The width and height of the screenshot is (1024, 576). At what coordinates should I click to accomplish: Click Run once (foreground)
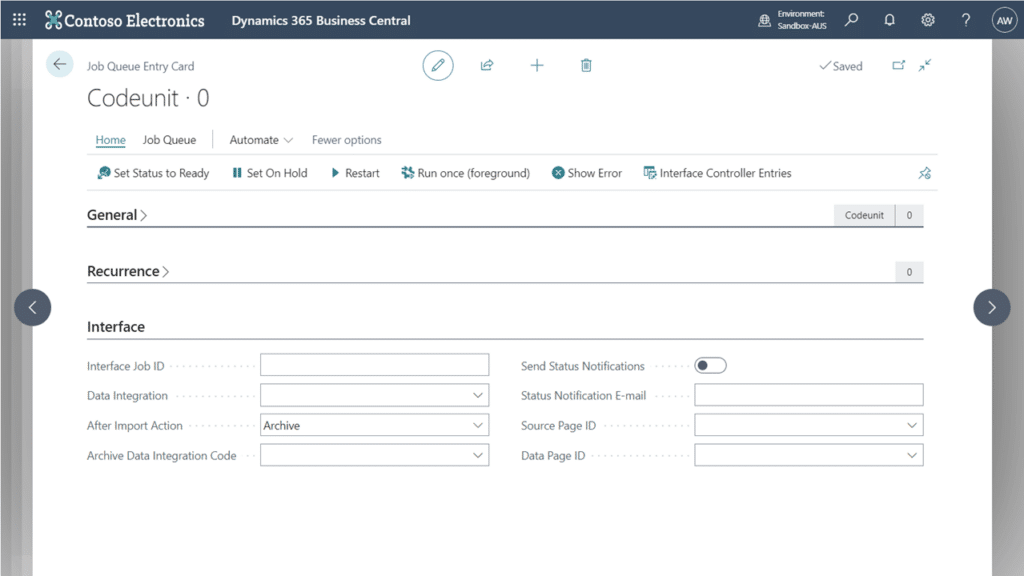point(465,172)
